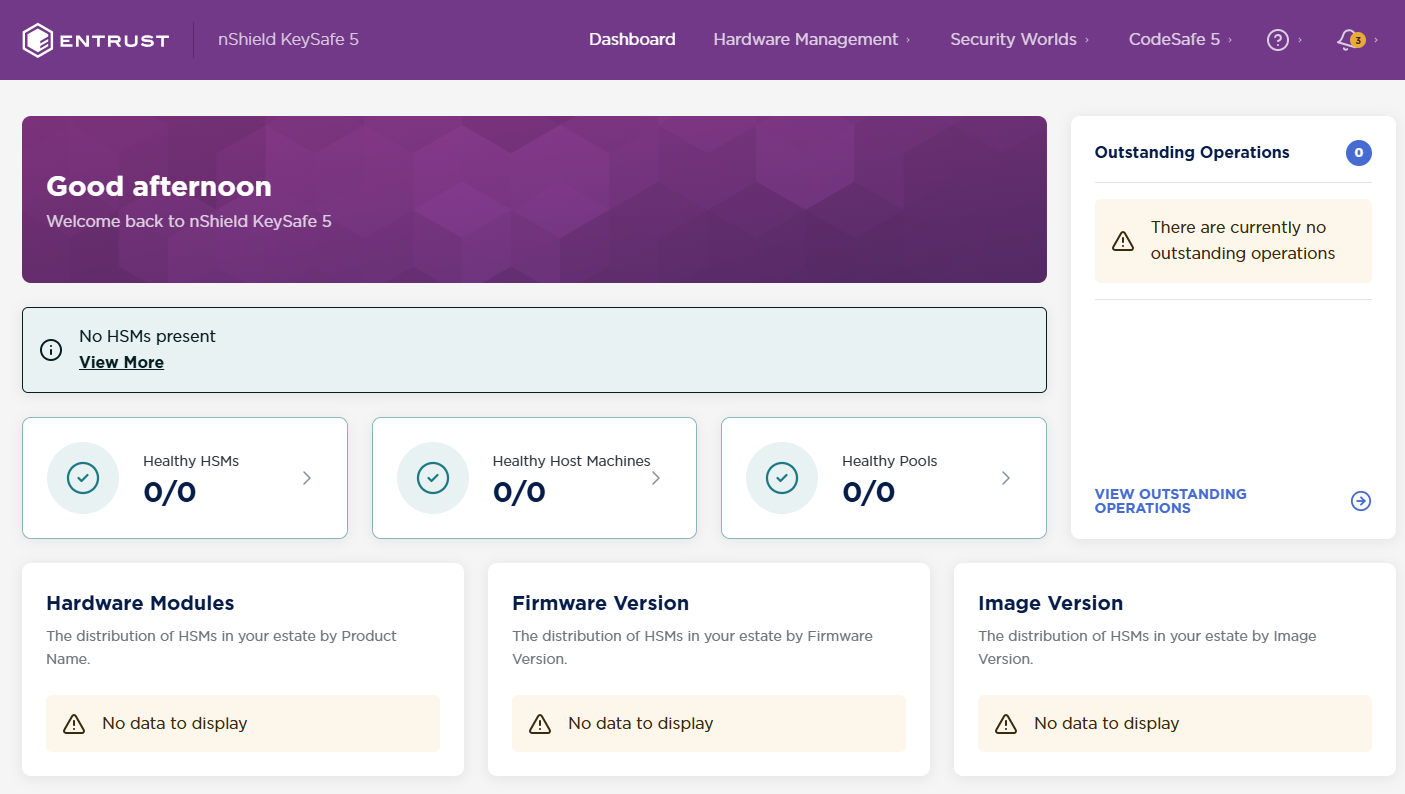Expand the Healthy HSMs card chevron

click(x=306, y=478)
